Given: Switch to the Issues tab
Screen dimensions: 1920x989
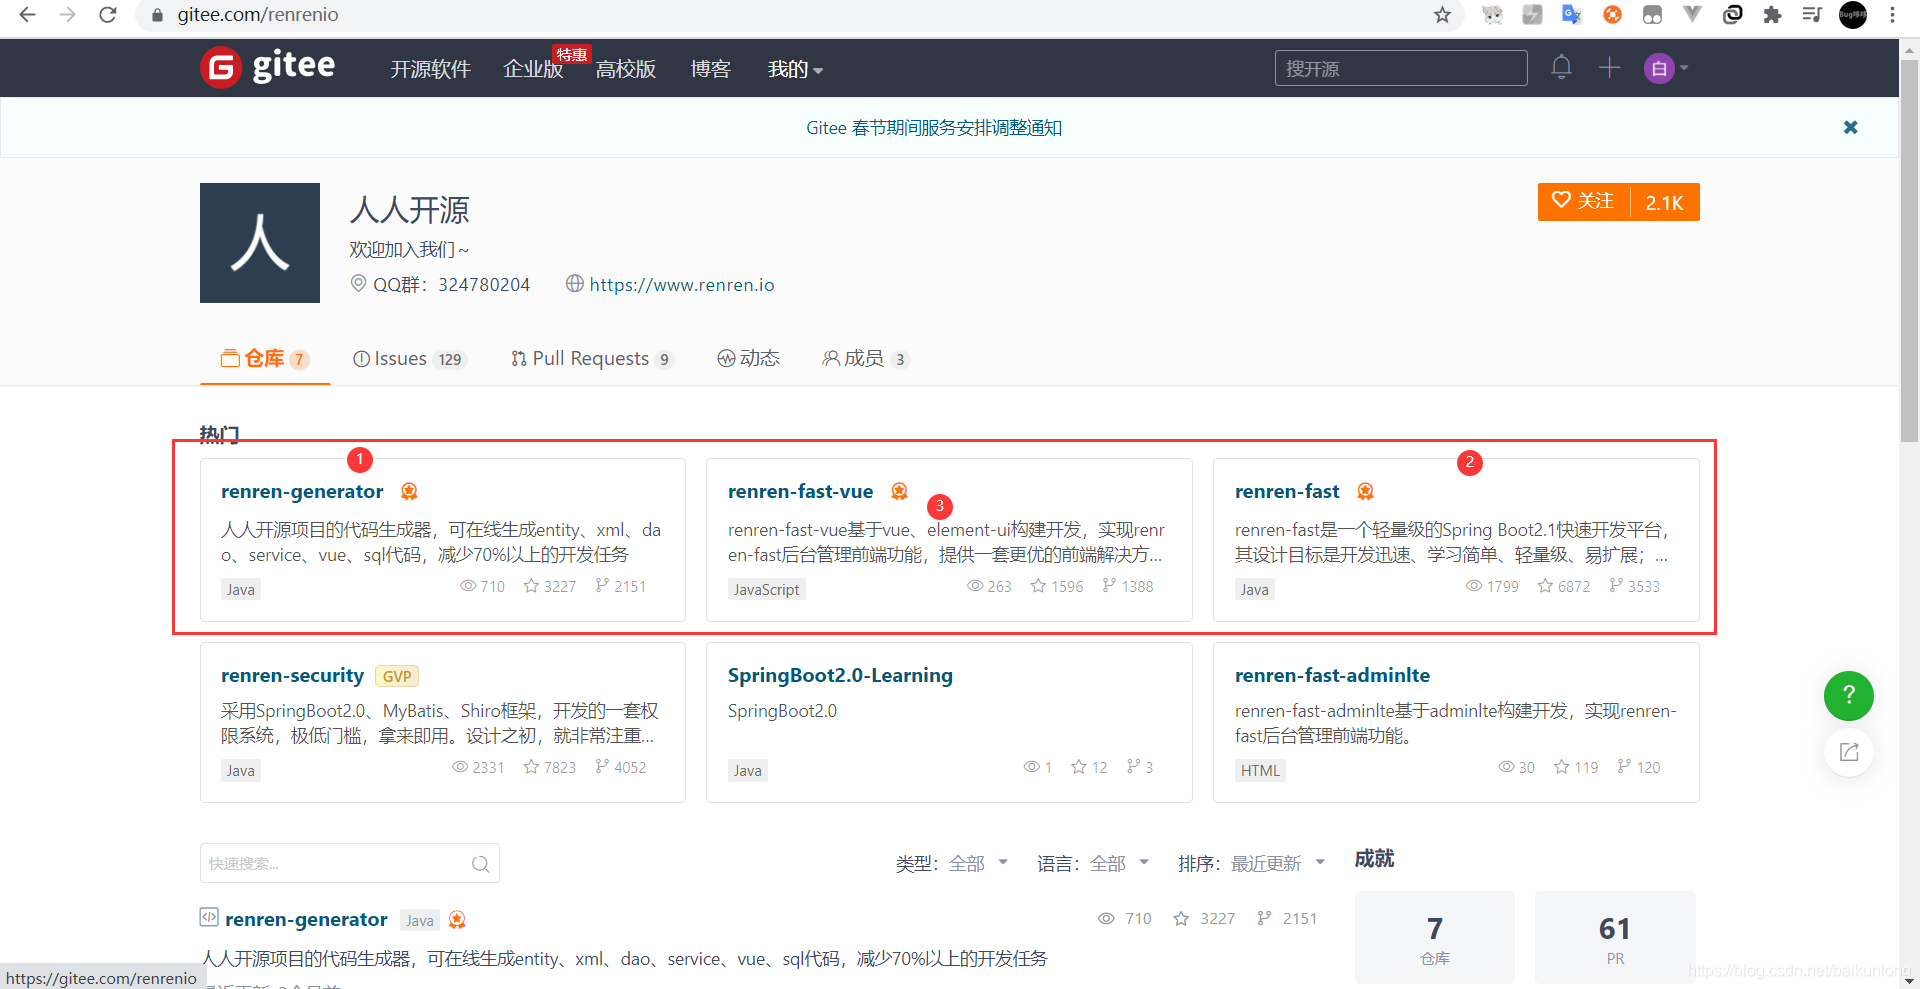Looking at the screenshot, I should pos(409,359).
